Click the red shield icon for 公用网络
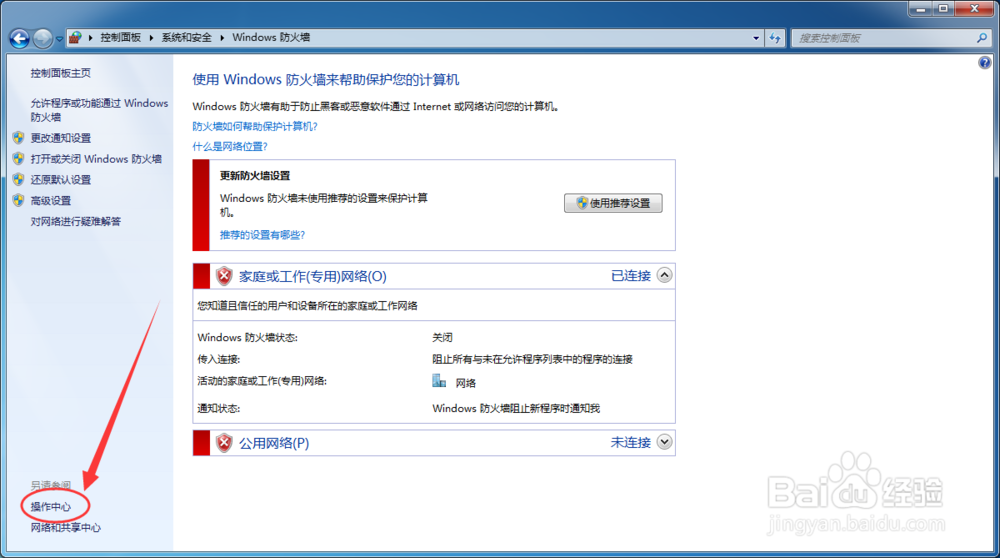Viewport: 1000px width, 558px height. pos(224,443)
